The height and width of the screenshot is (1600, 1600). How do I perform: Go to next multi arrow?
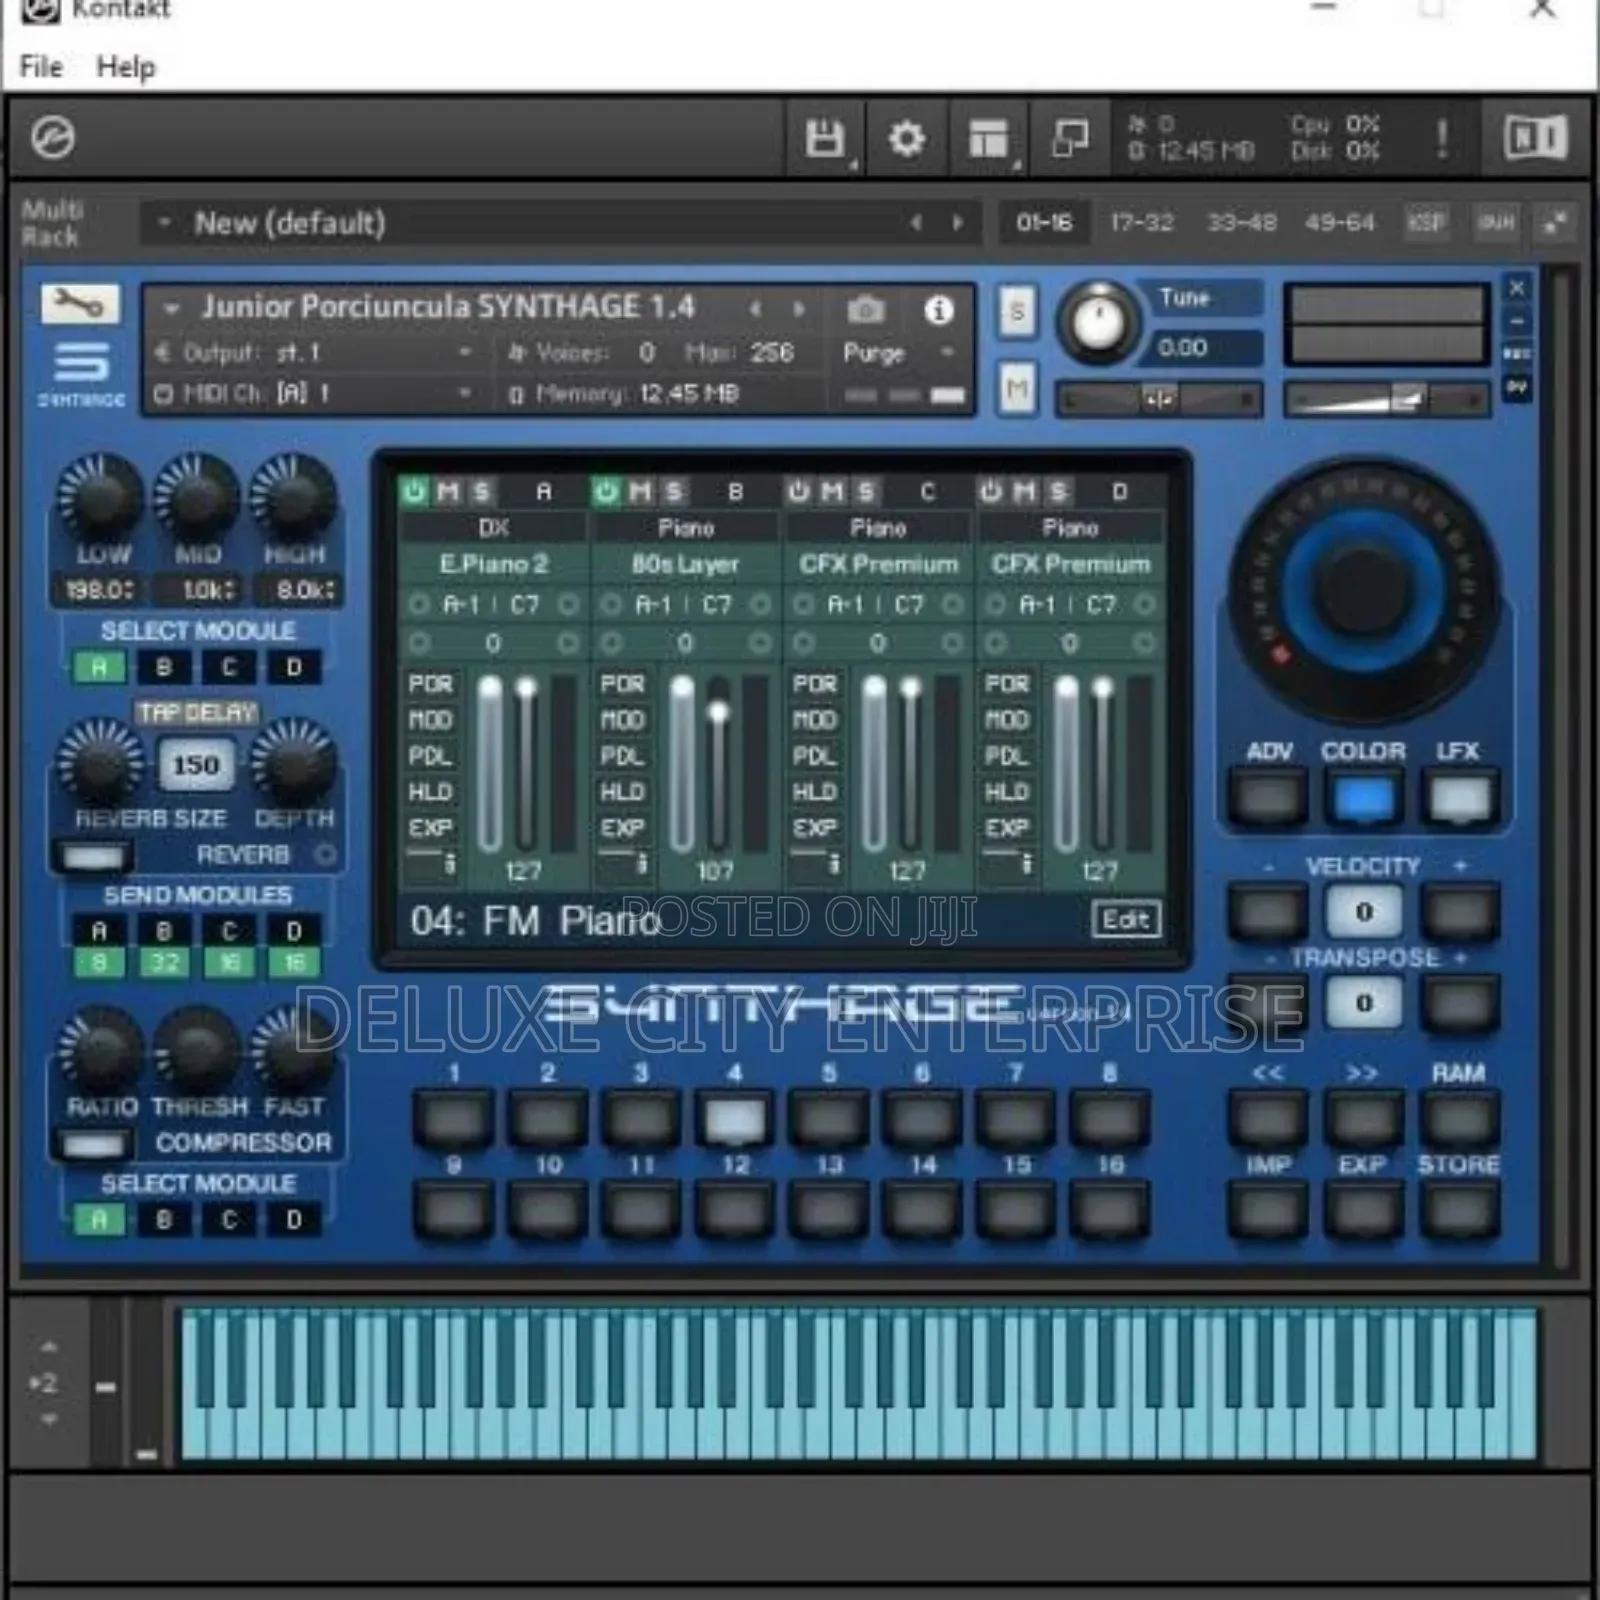[958, 222]
